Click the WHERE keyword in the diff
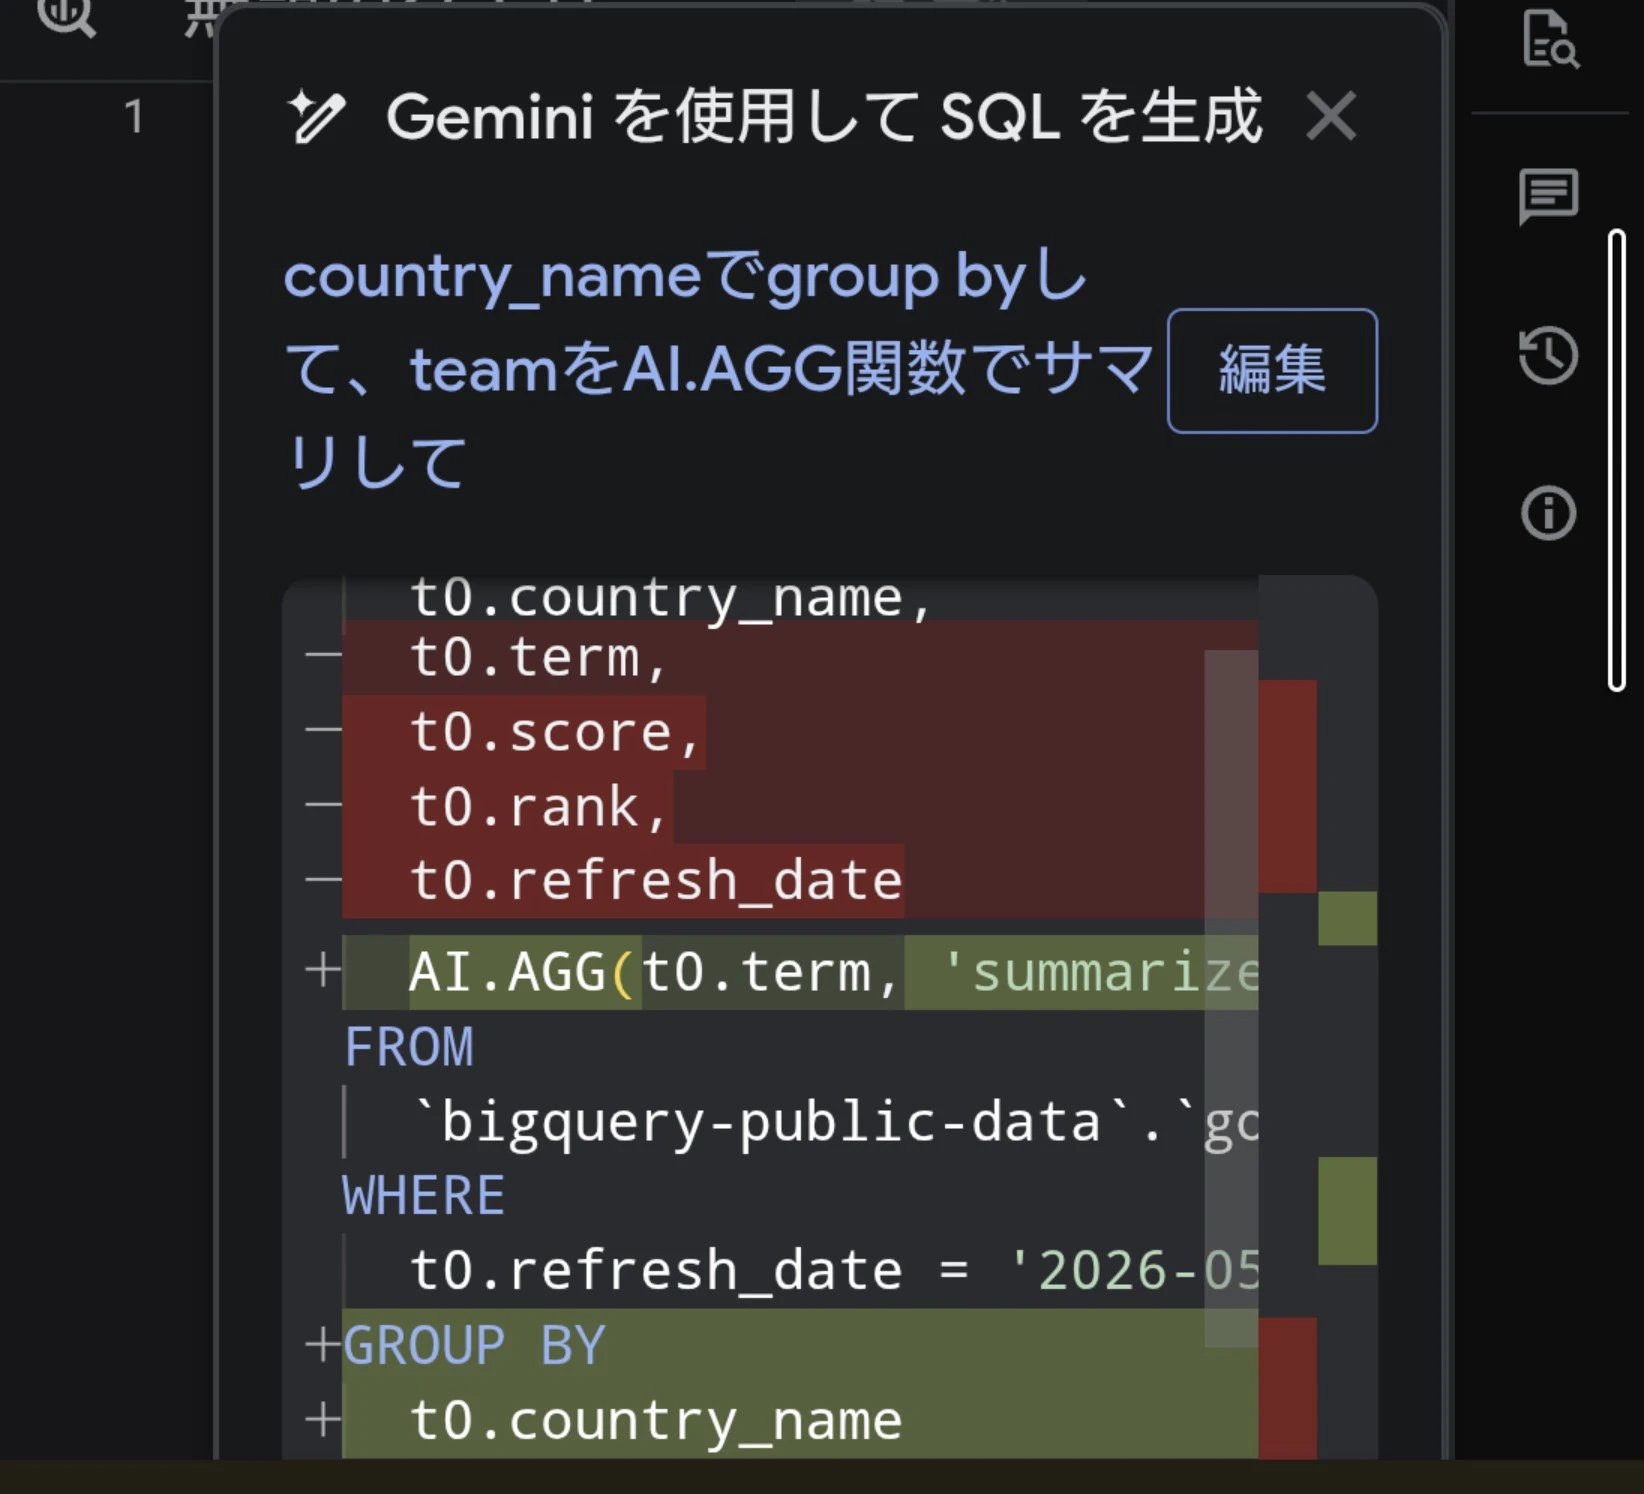Viewport: 1644px width, 1494px height. click(424, 1196)
